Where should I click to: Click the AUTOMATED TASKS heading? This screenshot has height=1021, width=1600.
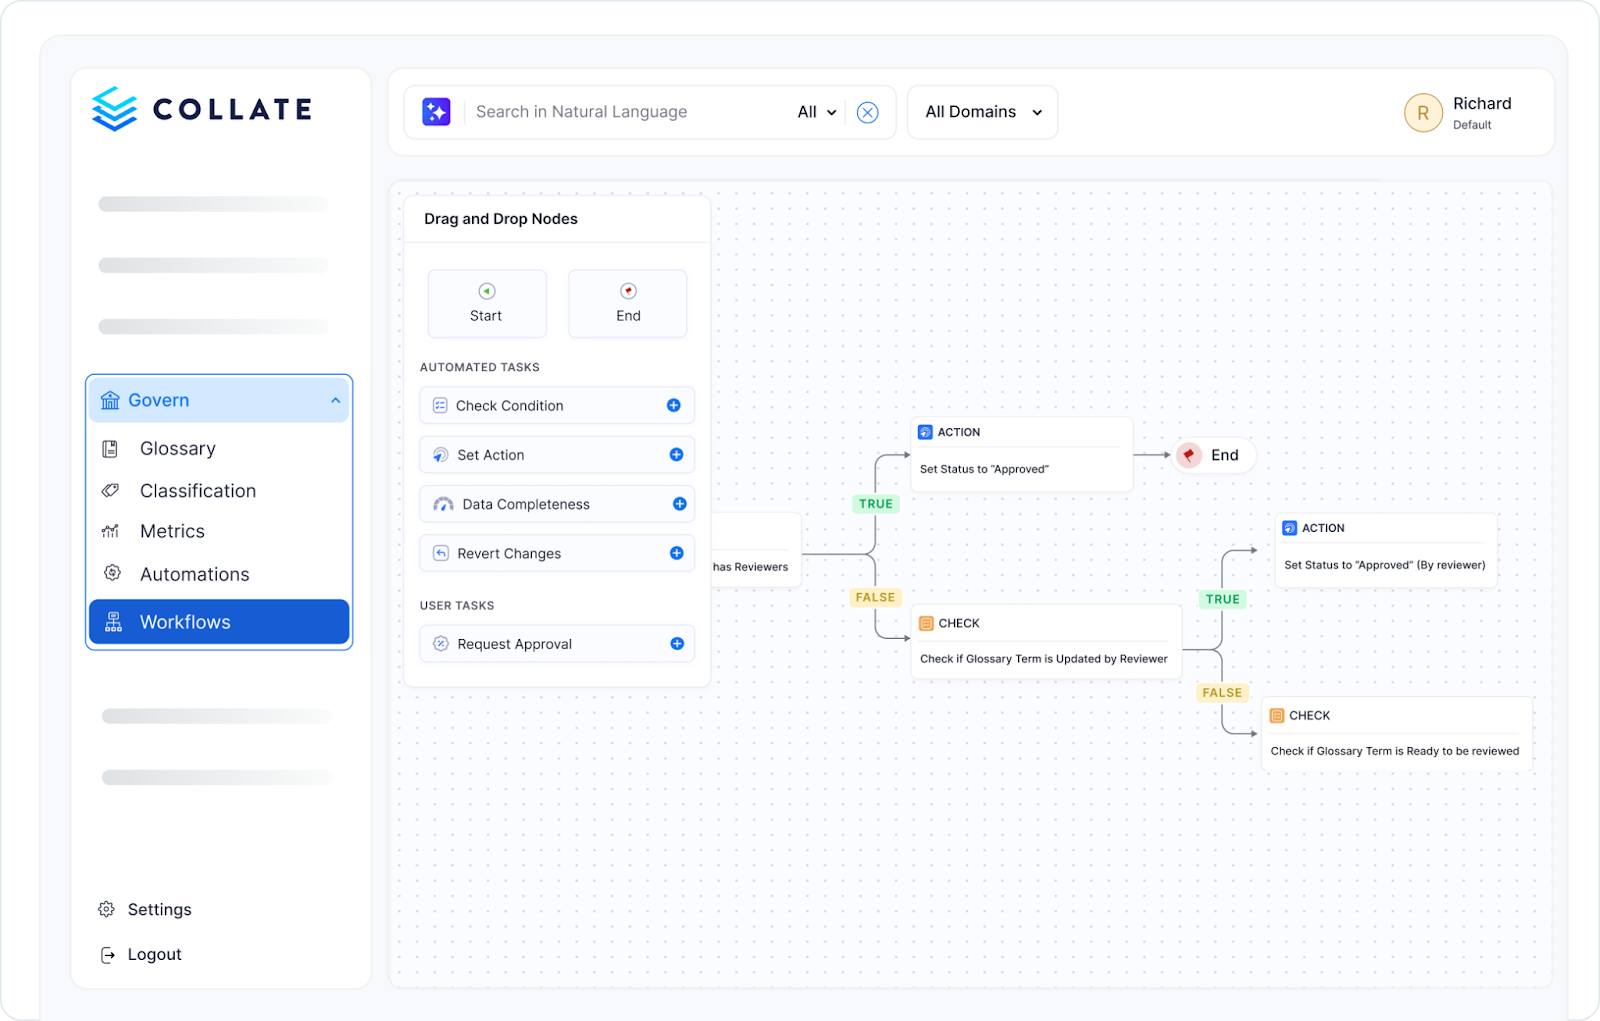click(x=480, y=367)
